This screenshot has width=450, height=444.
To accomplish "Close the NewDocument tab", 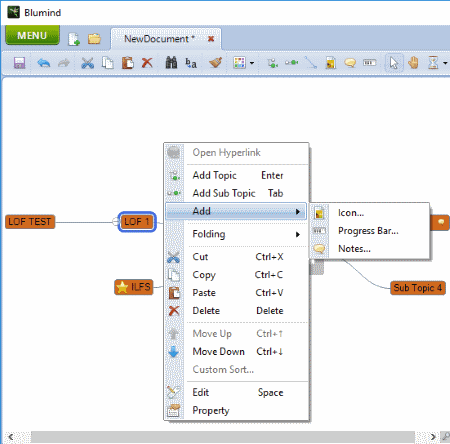I will (x=211, y=39).
